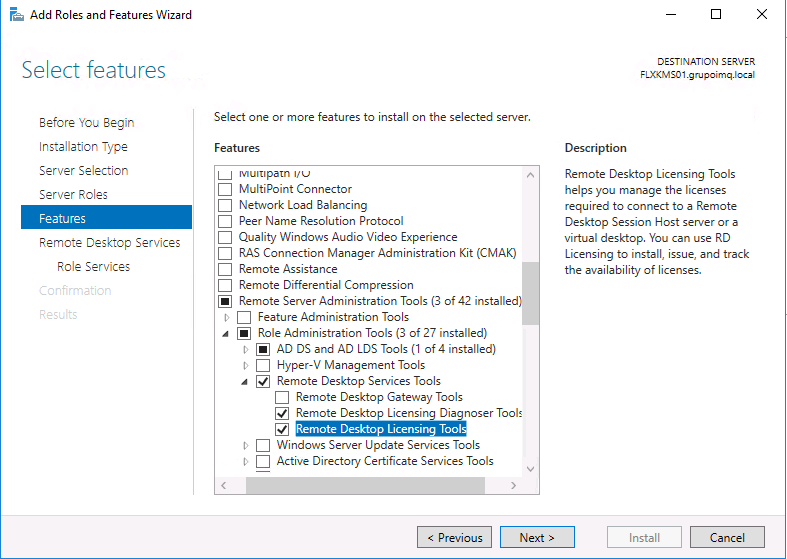Open Remote Desktop Services step
787x559 pixels.
click(109, 242)
